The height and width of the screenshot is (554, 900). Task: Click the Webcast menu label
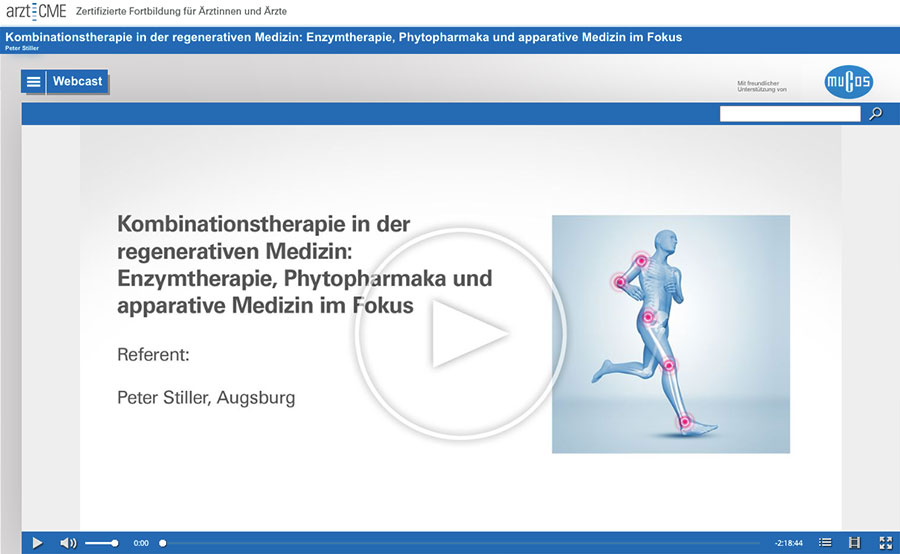tap(77, 82)
